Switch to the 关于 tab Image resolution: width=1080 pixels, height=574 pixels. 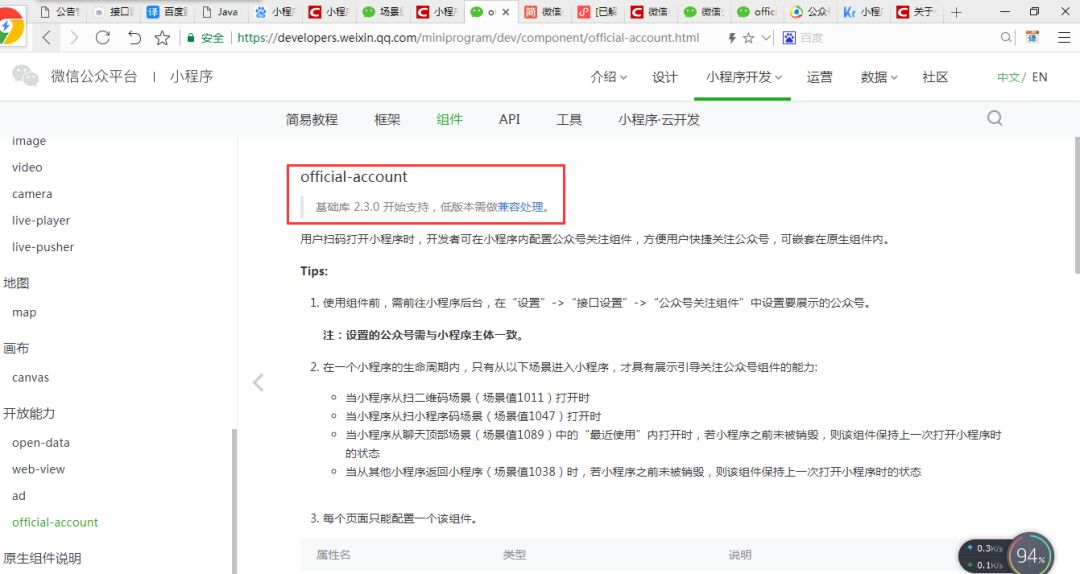918,11
